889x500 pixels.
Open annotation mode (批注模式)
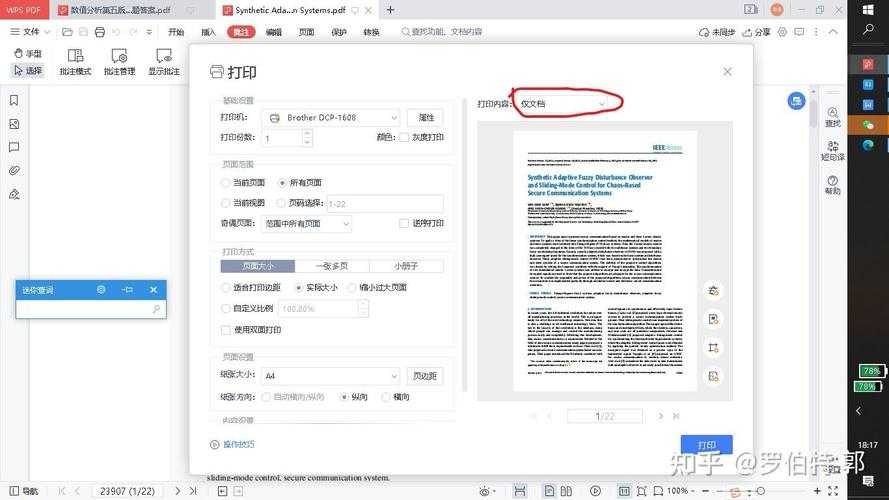coord(75,62)
